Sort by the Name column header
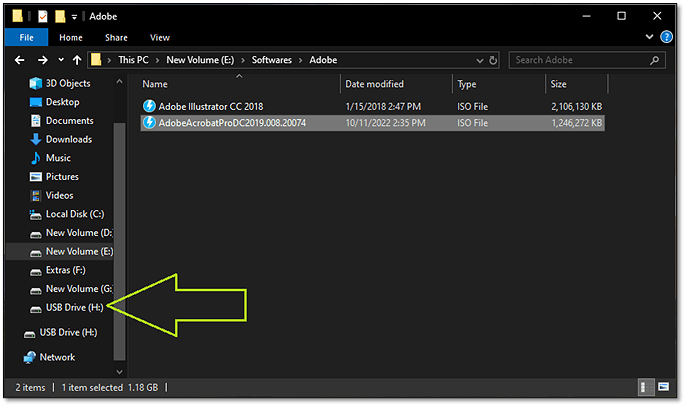Screen dimensions: 686x407 point(240,84)
